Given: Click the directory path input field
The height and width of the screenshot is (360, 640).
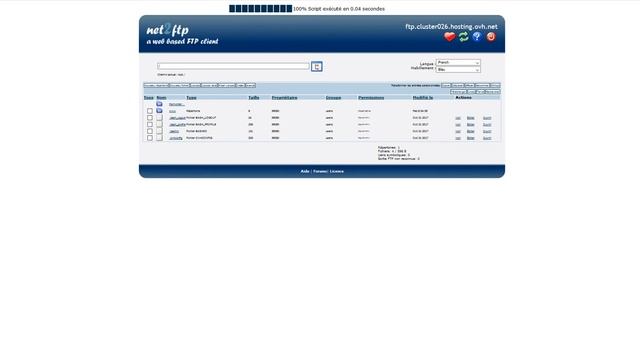Looking at the screenshot, I should [x=233, y=66].
